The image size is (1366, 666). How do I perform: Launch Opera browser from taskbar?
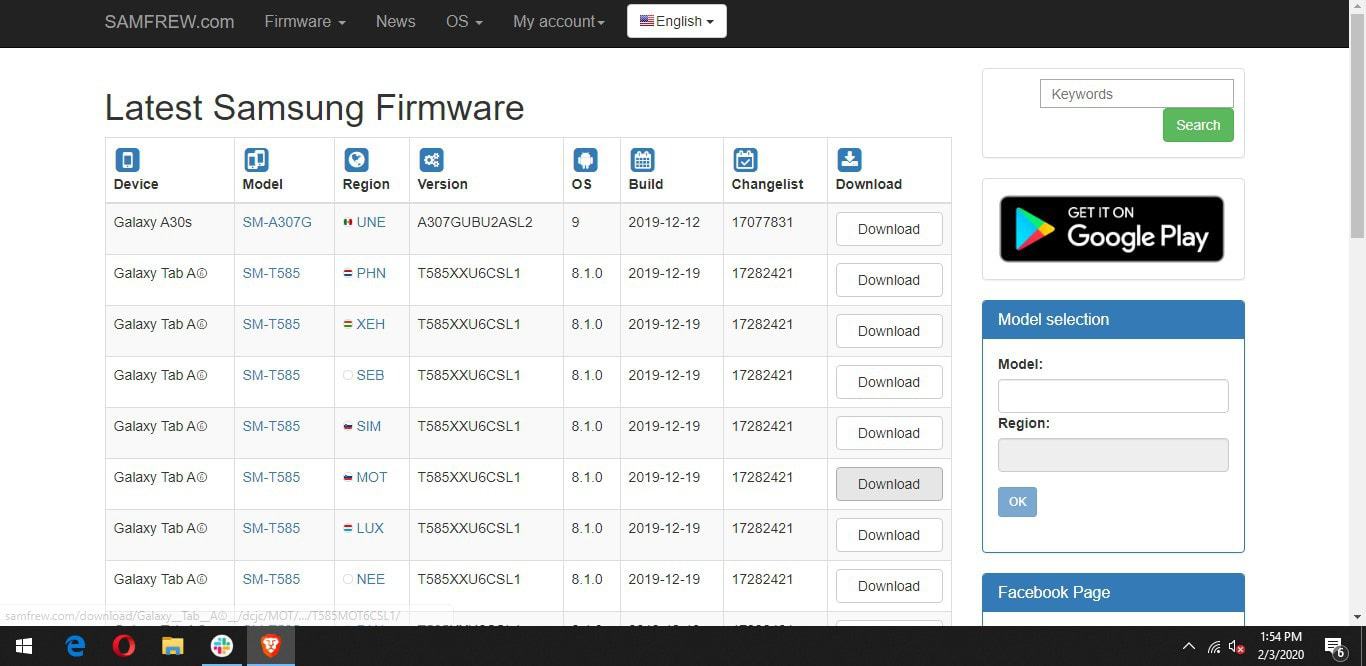(x=124, y=646)
